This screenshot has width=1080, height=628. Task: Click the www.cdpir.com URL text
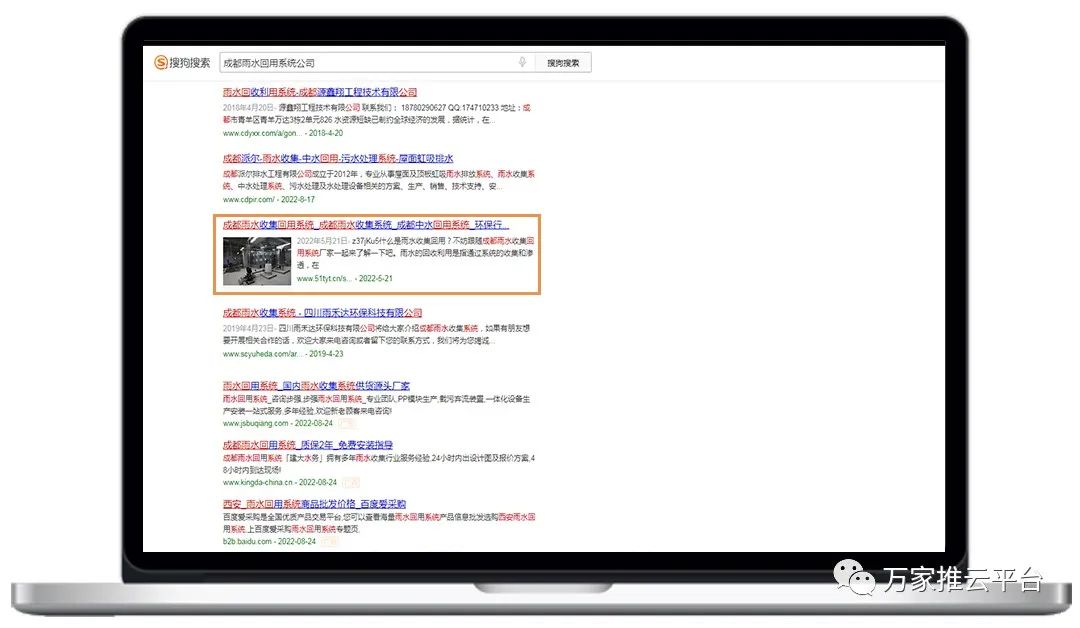pyautogui.click(x=248, y=199)
